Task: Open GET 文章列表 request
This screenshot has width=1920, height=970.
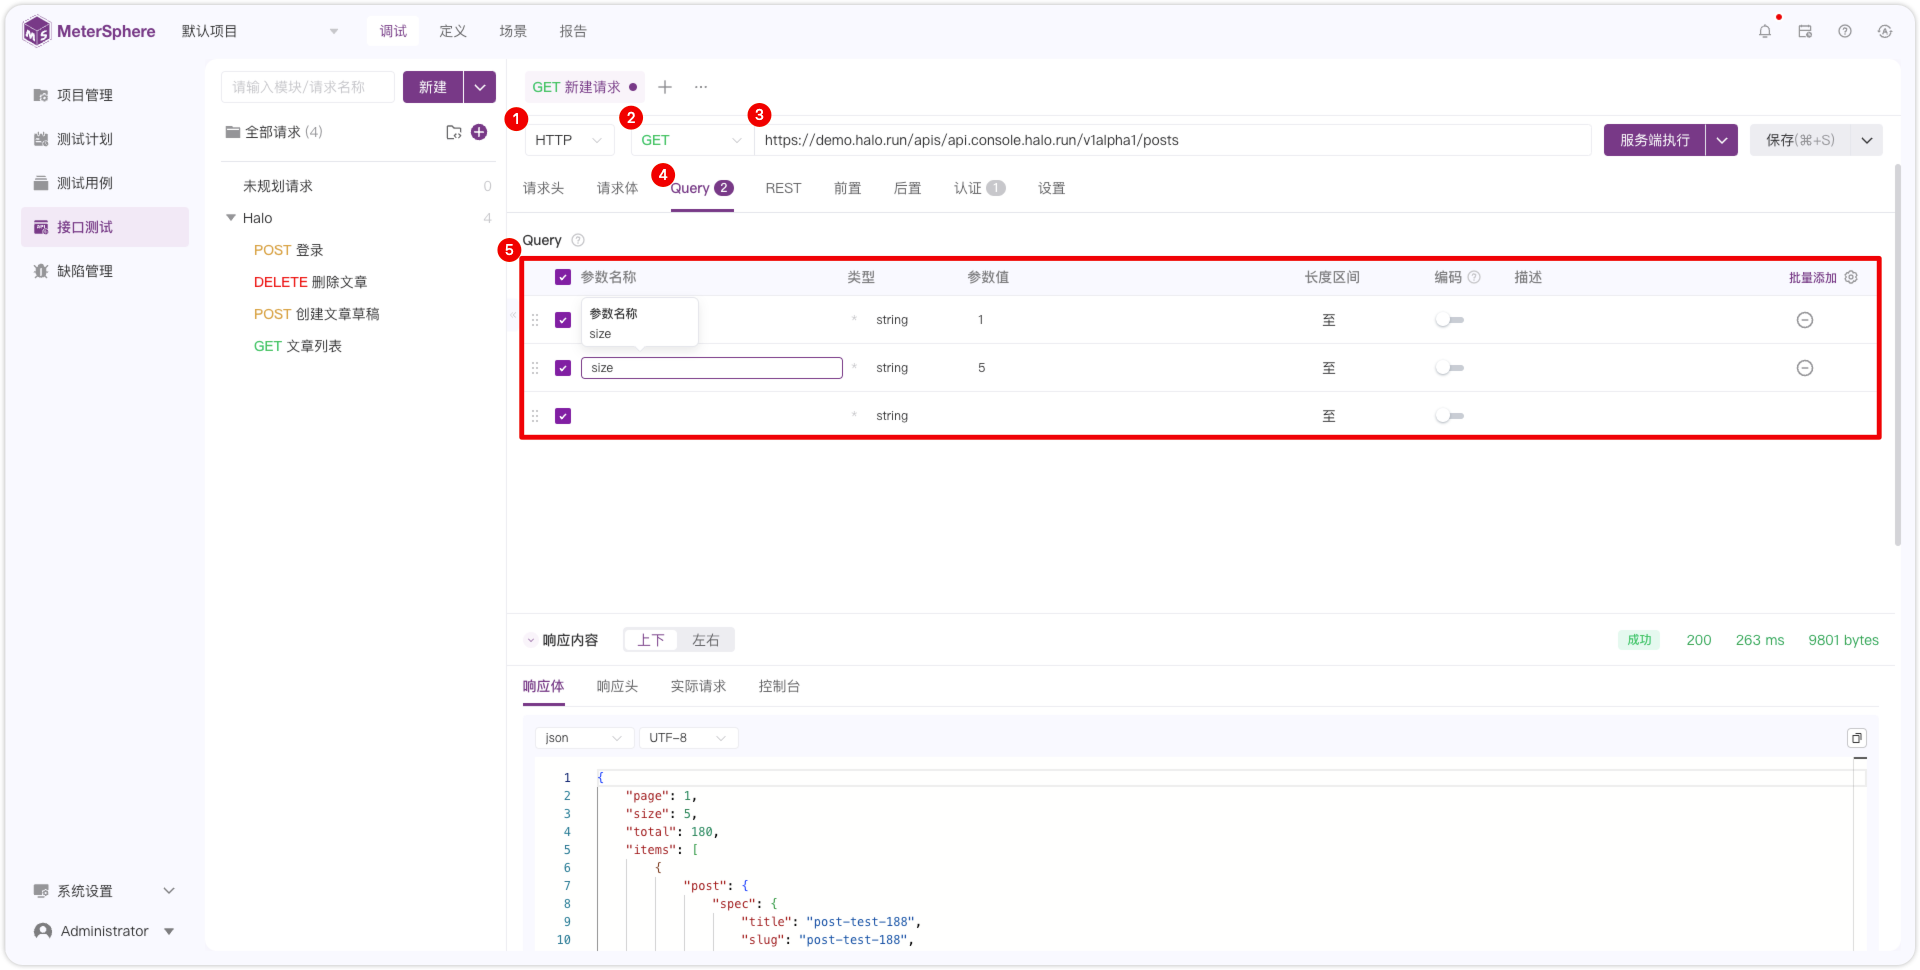Action: pyautogui.click(x=298, y=346)
